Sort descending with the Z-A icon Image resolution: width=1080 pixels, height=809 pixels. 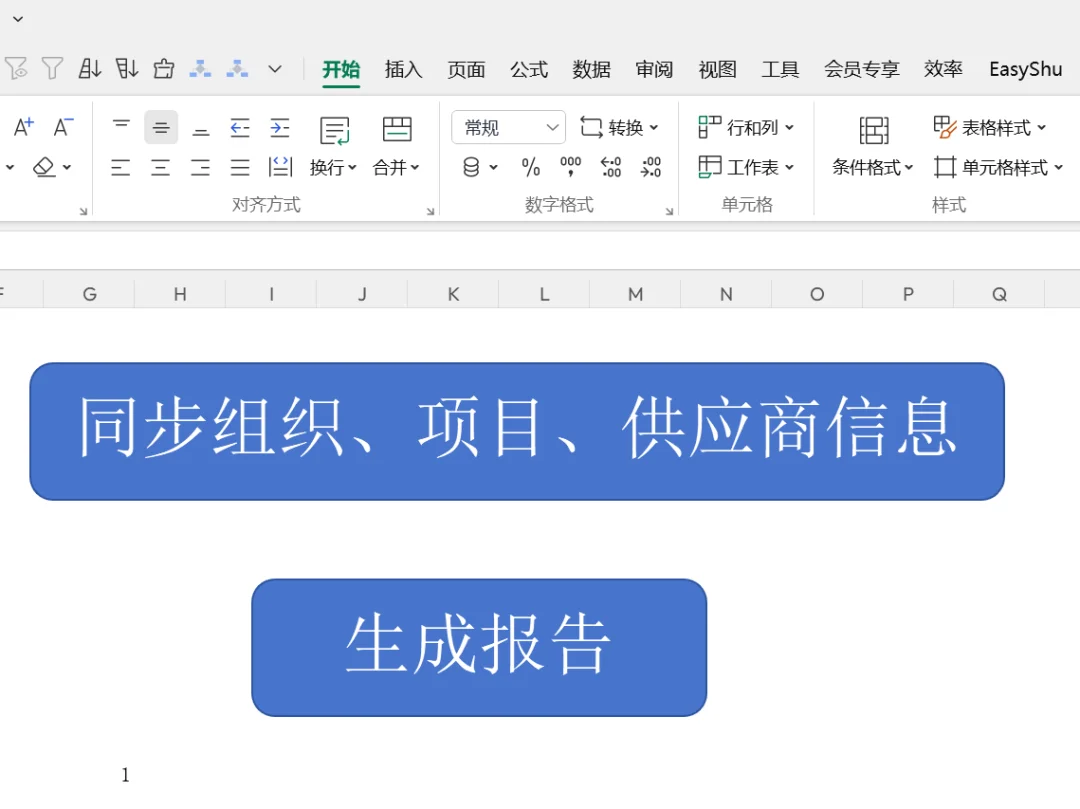pyautogui.click(x=127, y=69)
